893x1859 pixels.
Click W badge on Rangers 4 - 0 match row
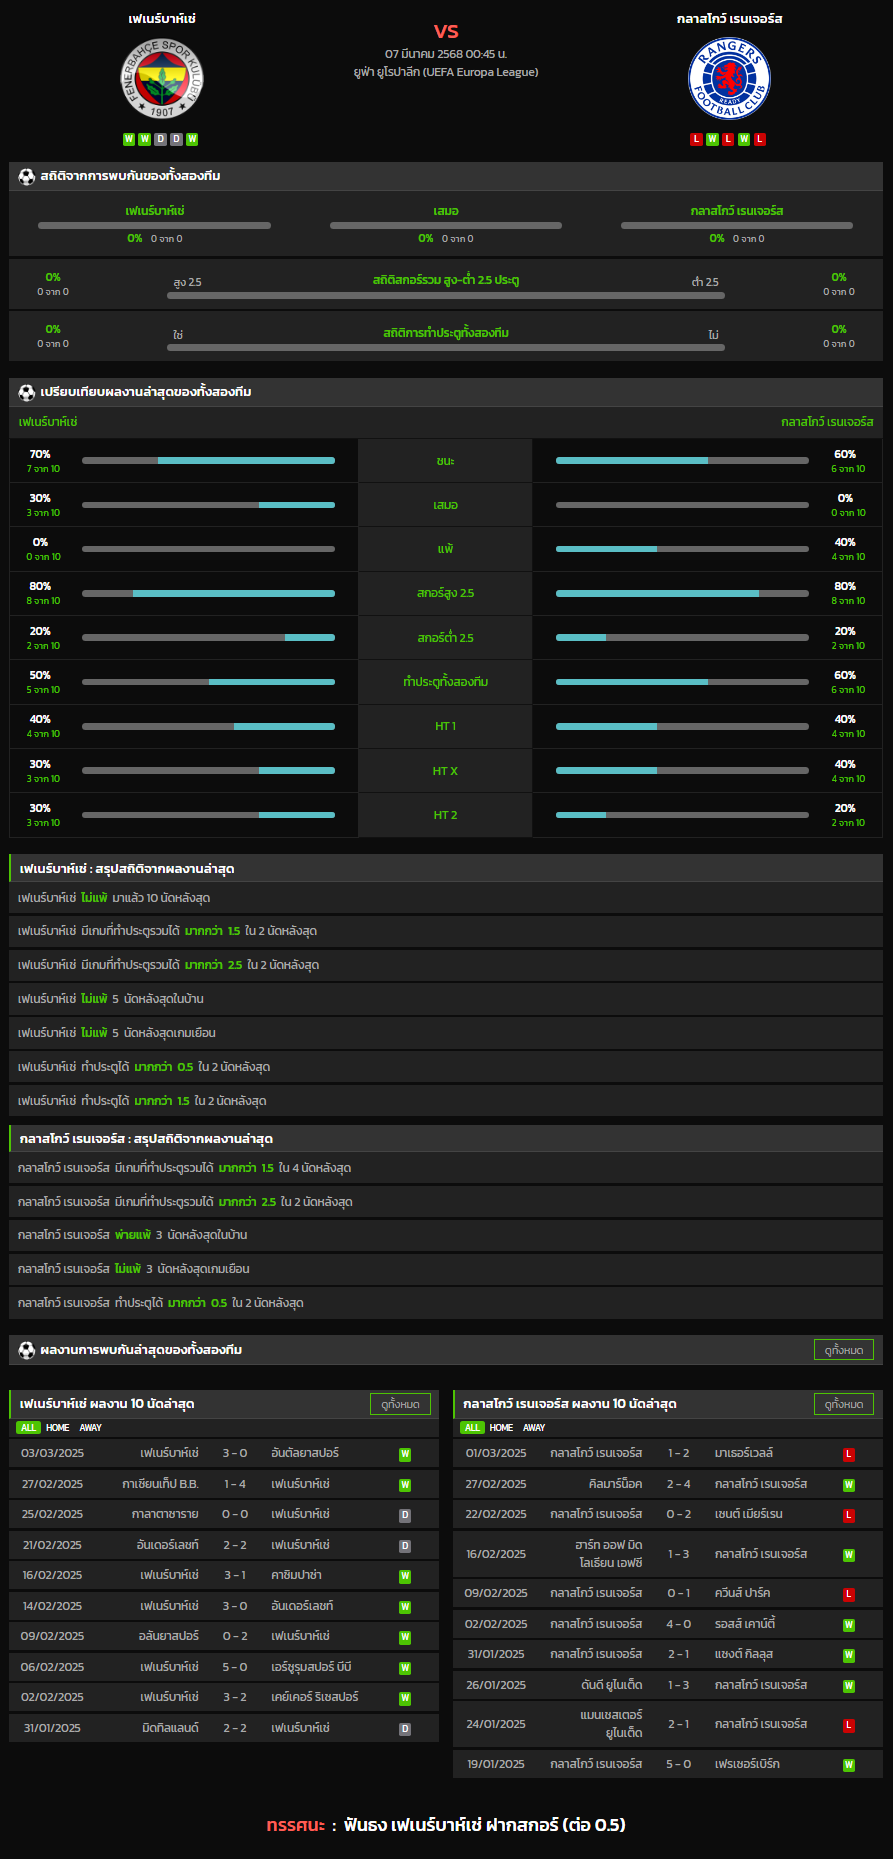coord(849,1625)
